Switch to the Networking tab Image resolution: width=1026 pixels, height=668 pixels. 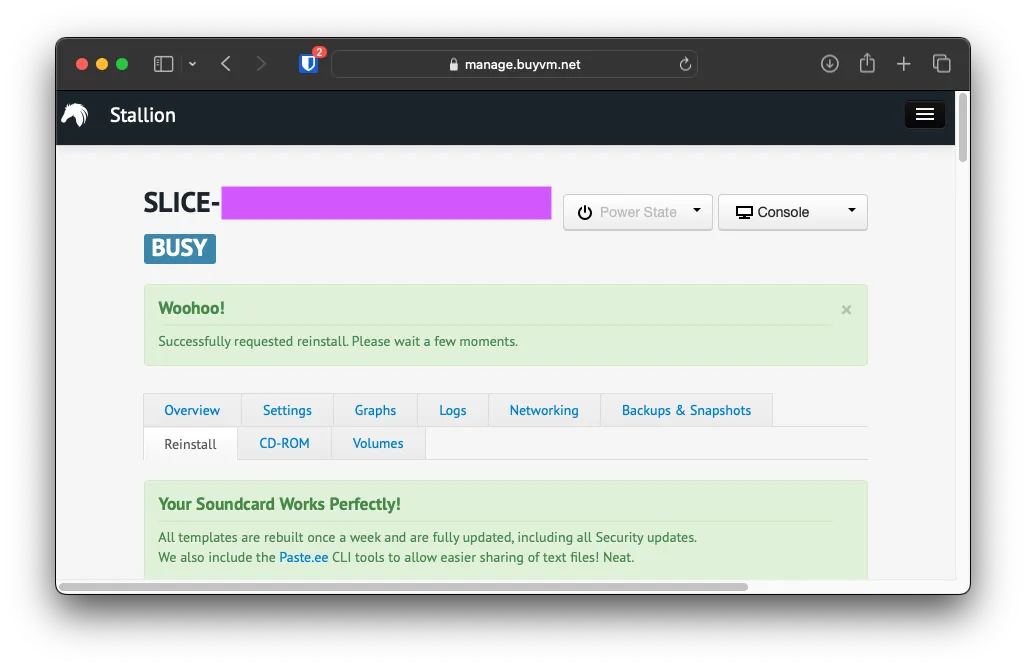pos(544,410)
